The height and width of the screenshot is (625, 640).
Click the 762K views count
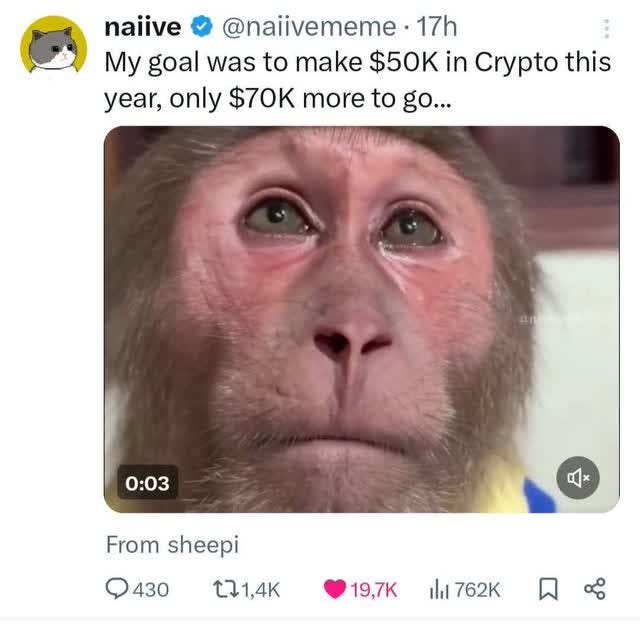pos(477,589)
